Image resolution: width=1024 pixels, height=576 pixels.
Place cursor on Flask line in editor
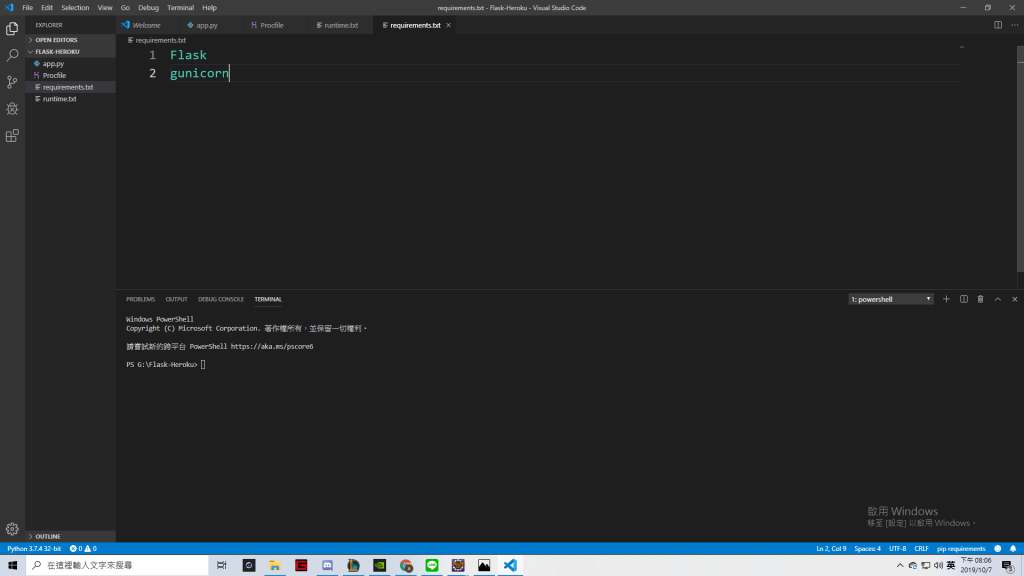188,56
